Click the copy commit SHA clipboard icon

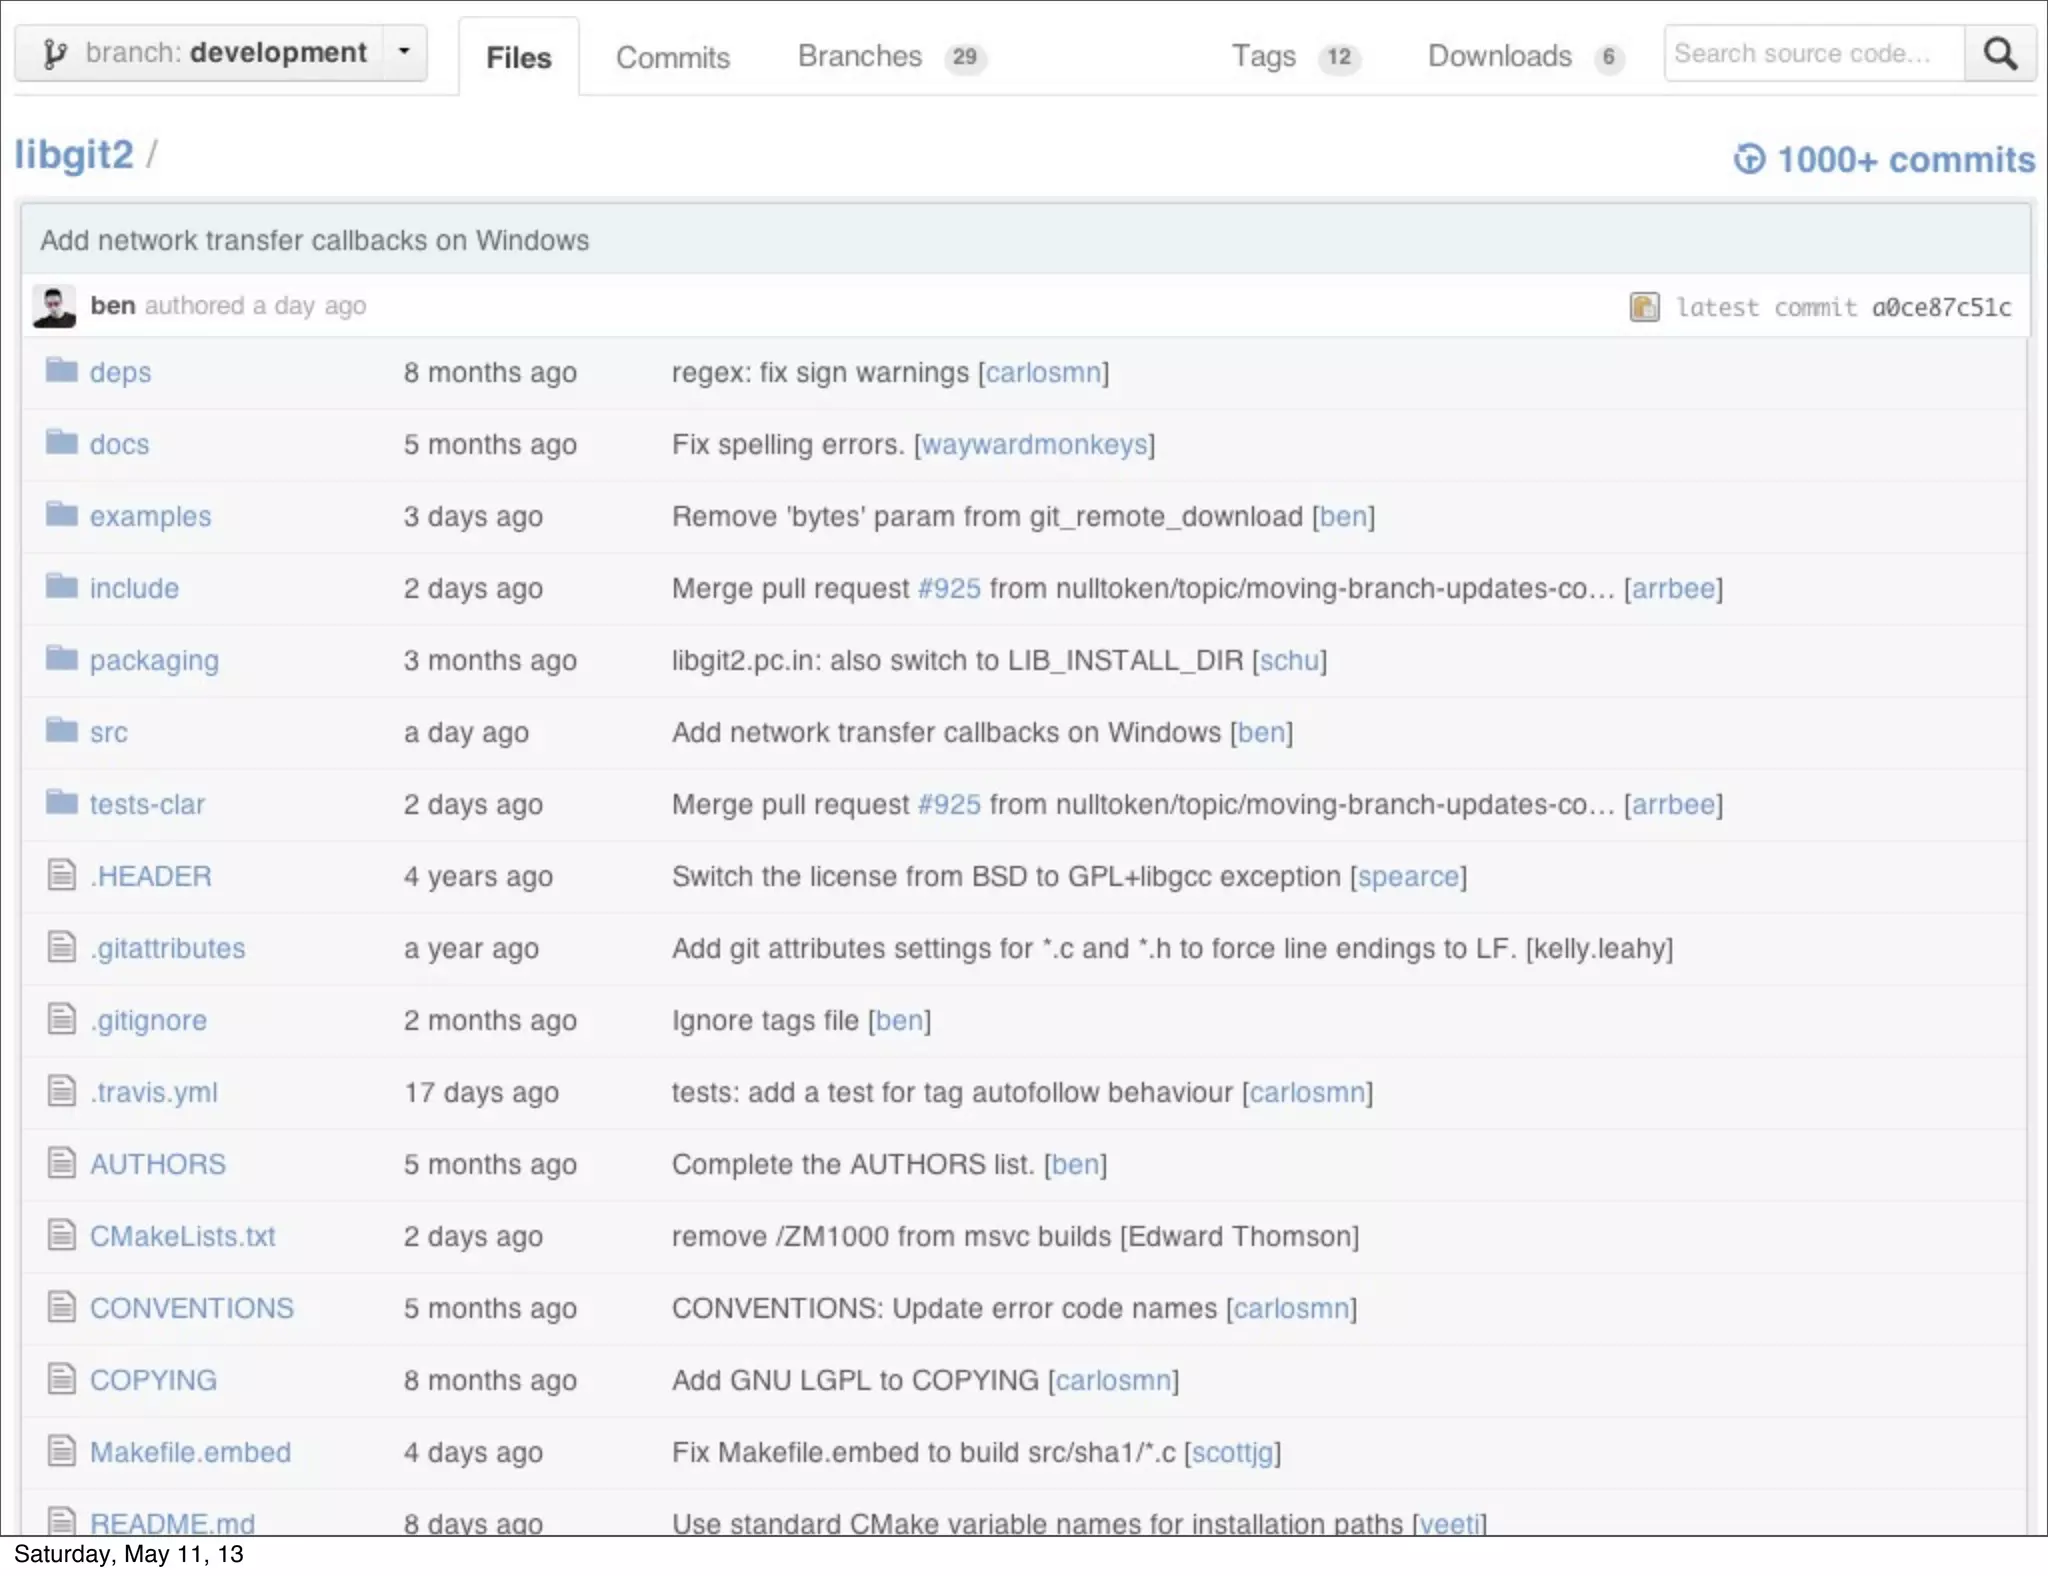point(1644,307)
